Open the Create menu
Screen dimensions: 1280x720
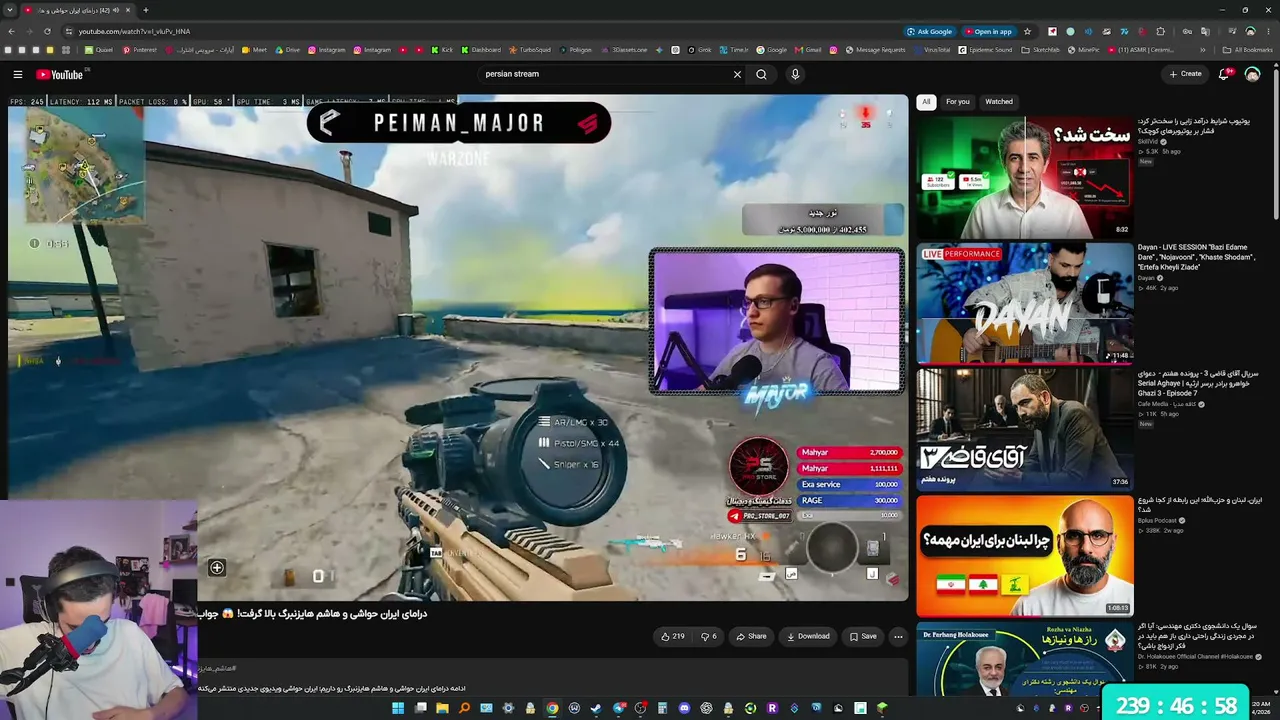1186,74
